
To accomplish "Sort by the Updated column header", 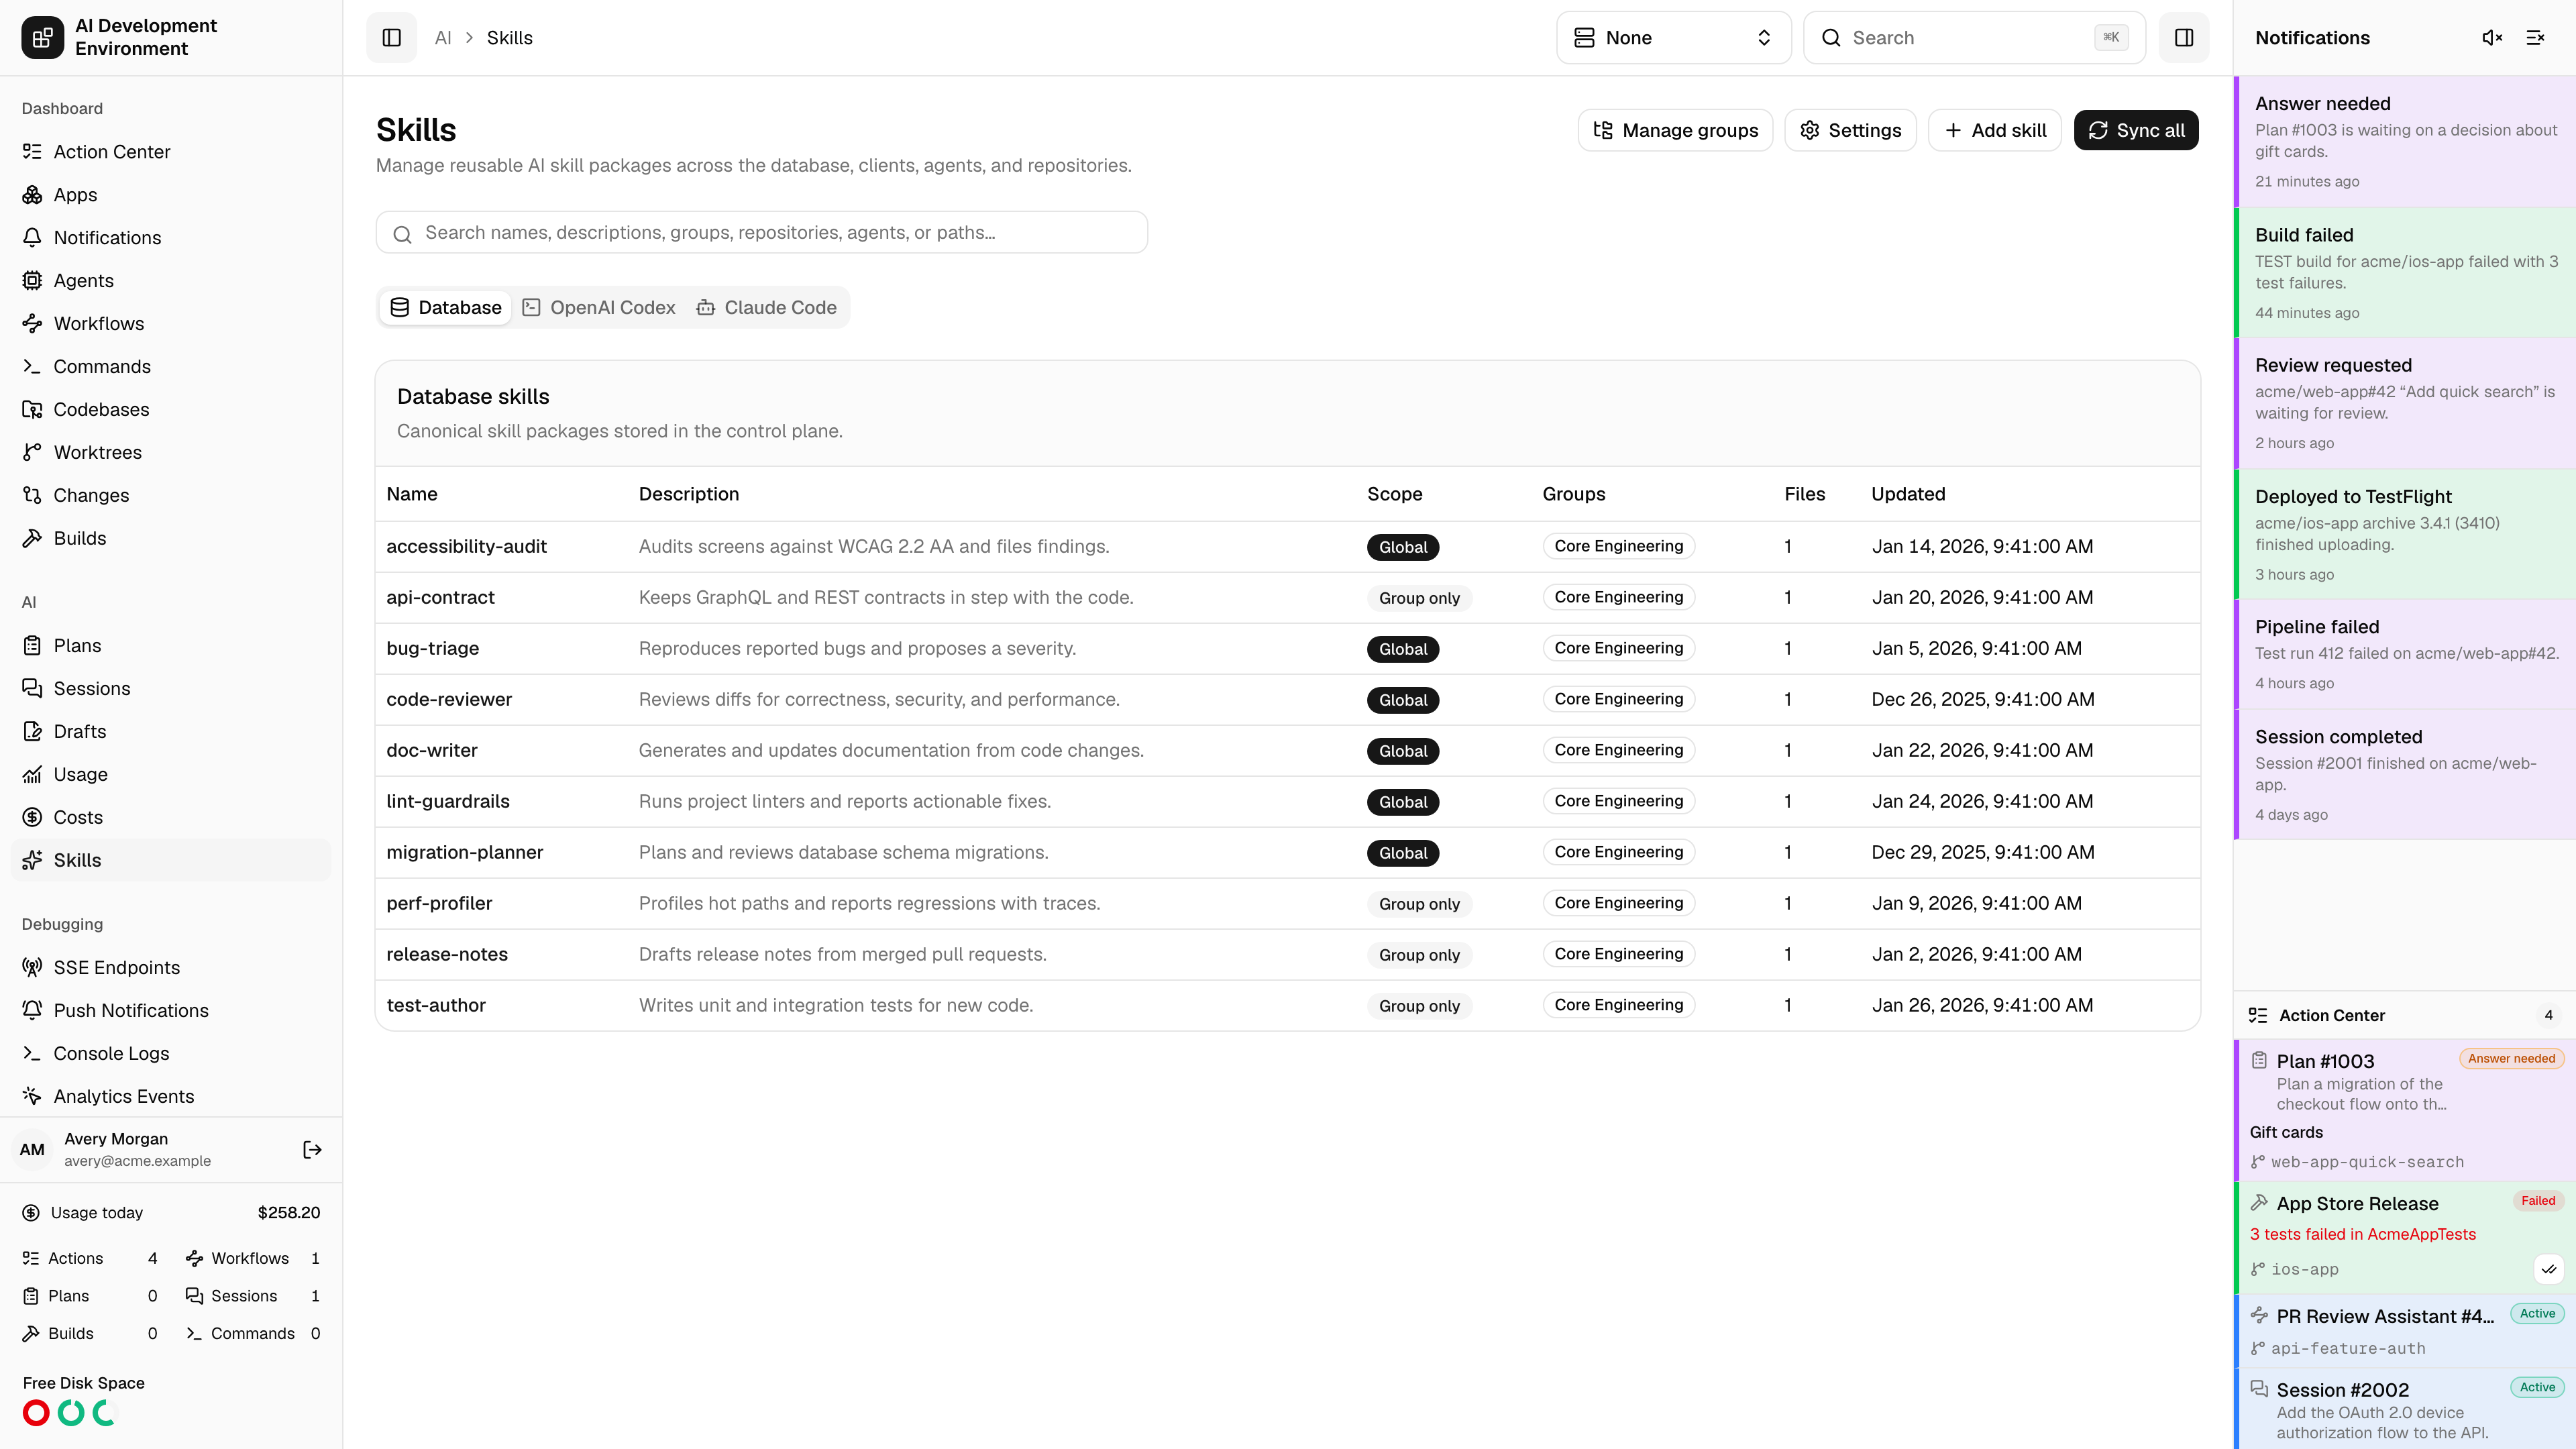I will (1908, 494).
